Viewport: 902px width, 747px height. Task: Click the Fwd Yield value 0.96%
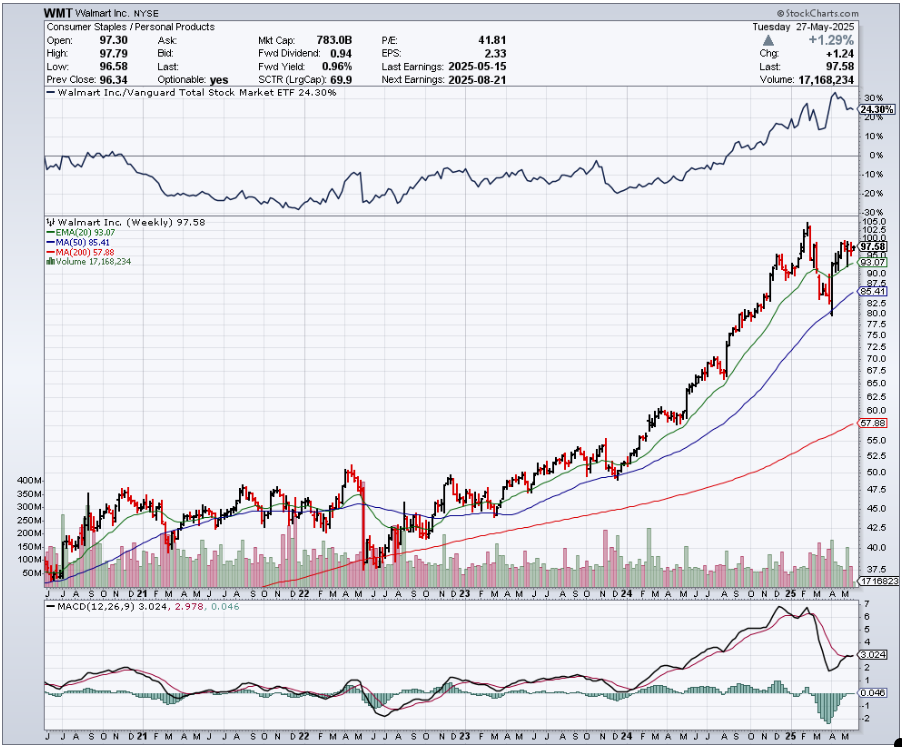pyautogui.click(x=337, y=67)
